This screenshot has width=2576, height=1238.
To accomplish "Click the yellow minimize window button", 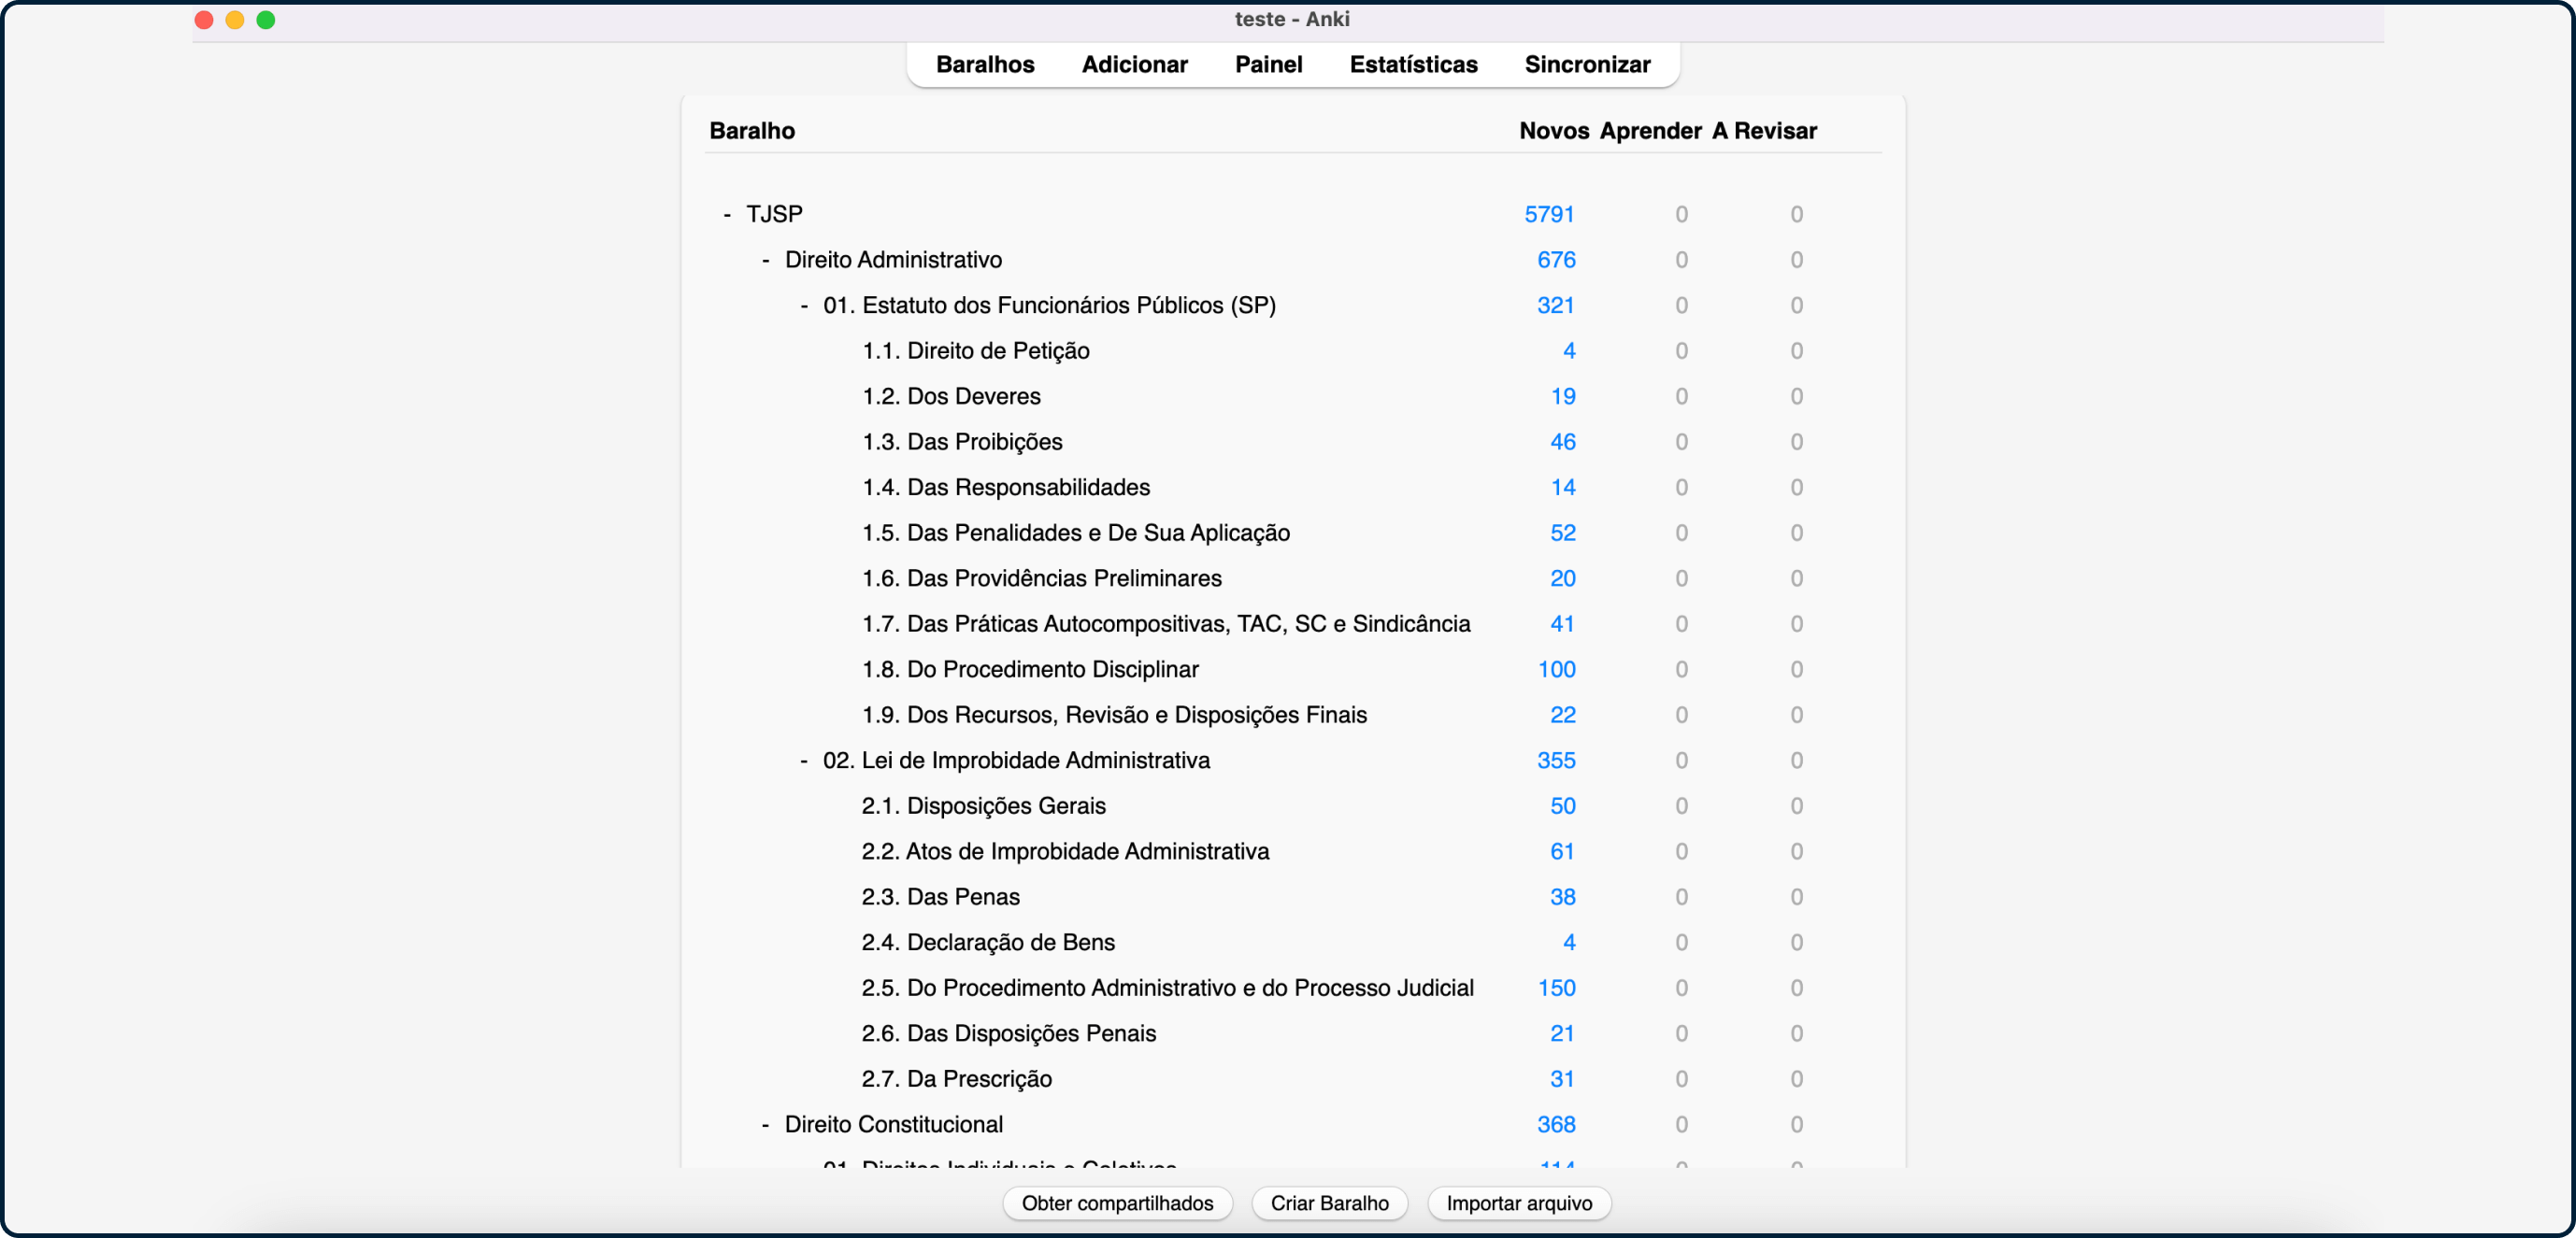I will coord(235,20).
